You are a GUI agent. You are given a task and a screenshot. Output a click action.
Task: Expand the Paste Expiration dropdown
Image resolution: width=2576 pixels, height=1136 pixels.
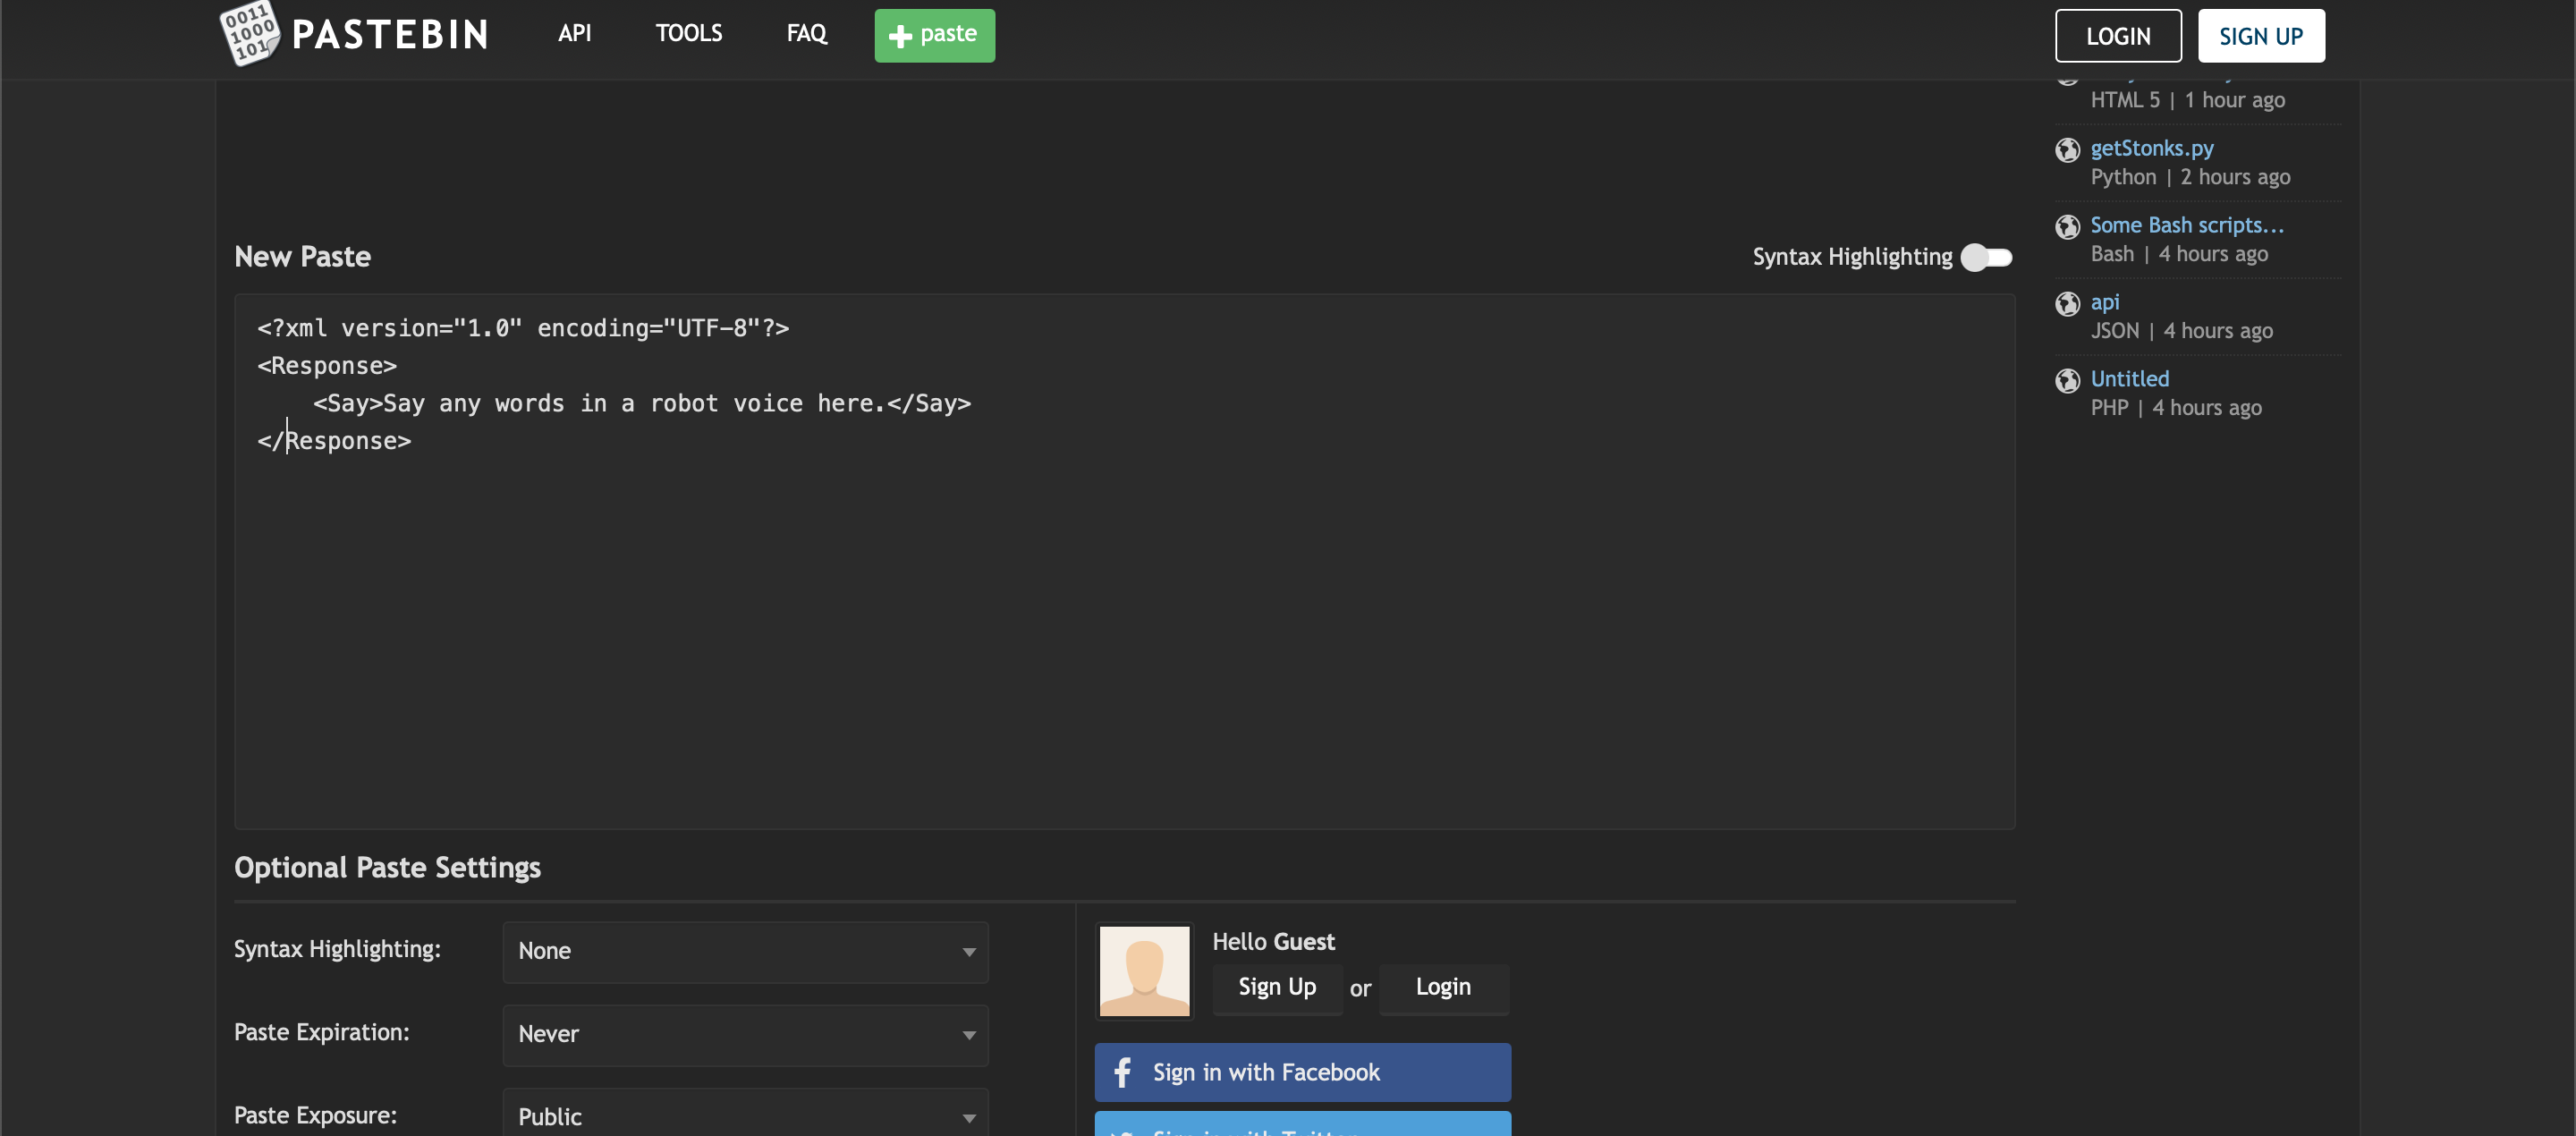(x=745, y=1034)
